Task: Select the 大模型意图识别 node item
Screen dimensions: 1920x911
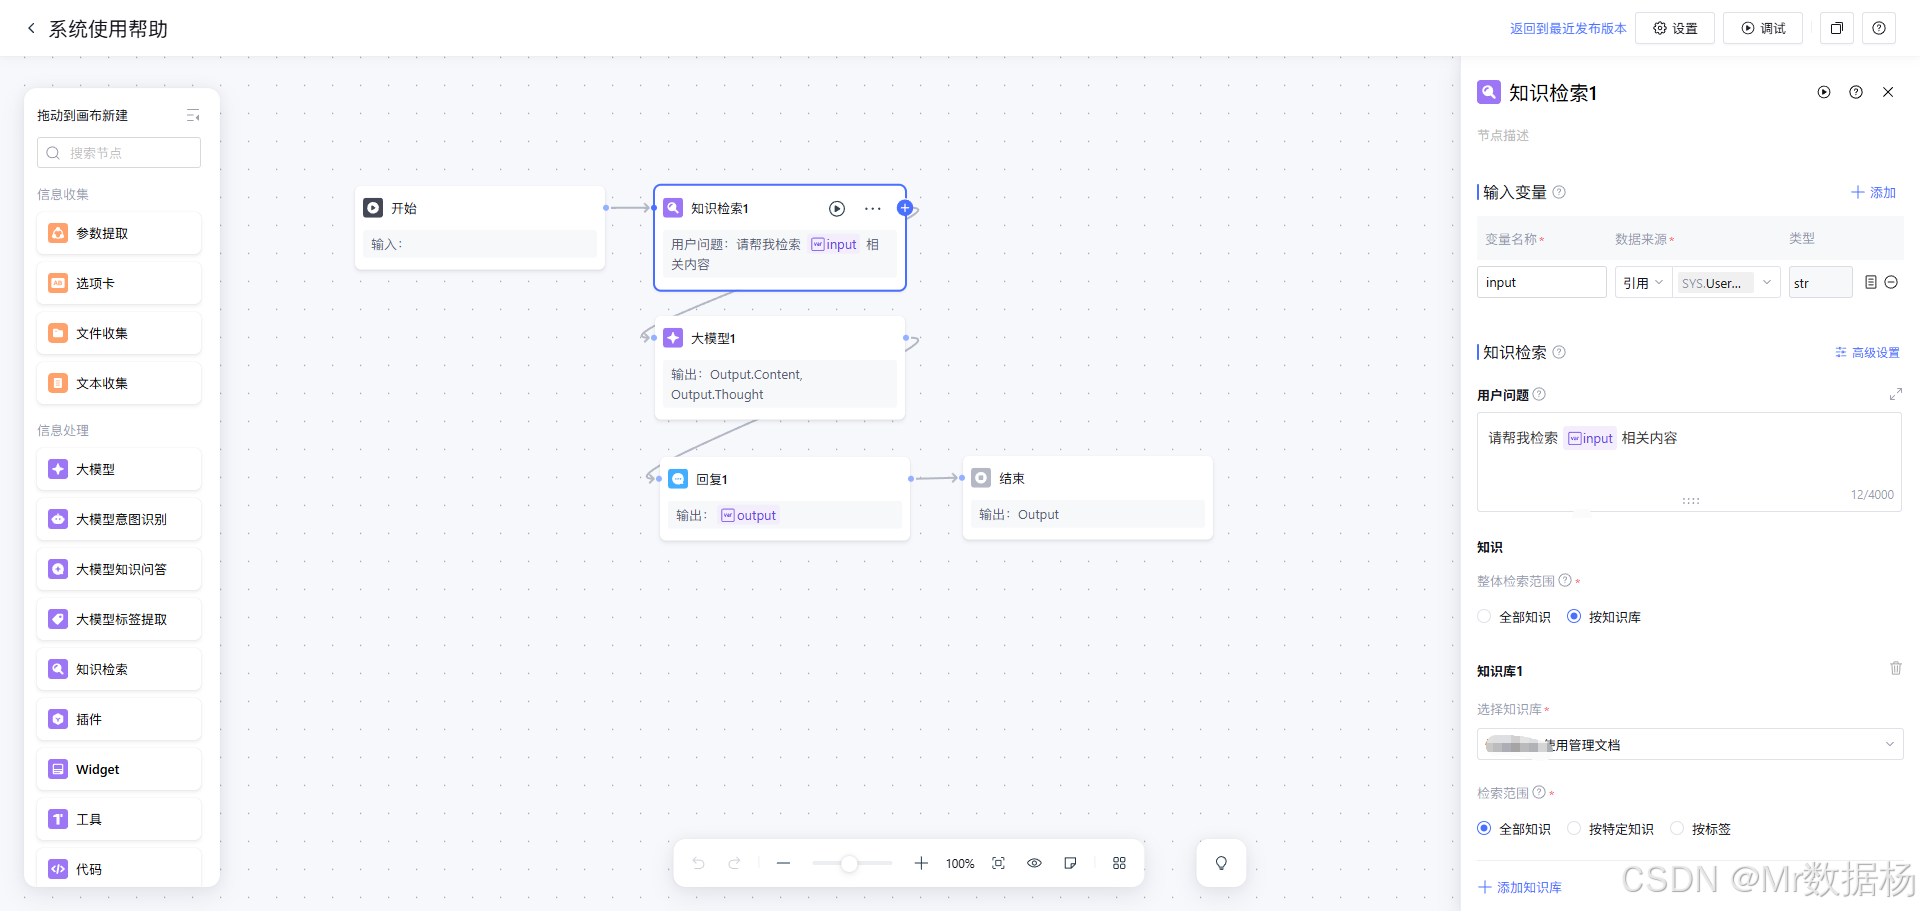Action: pyautogui.click(x=119, y=519)
